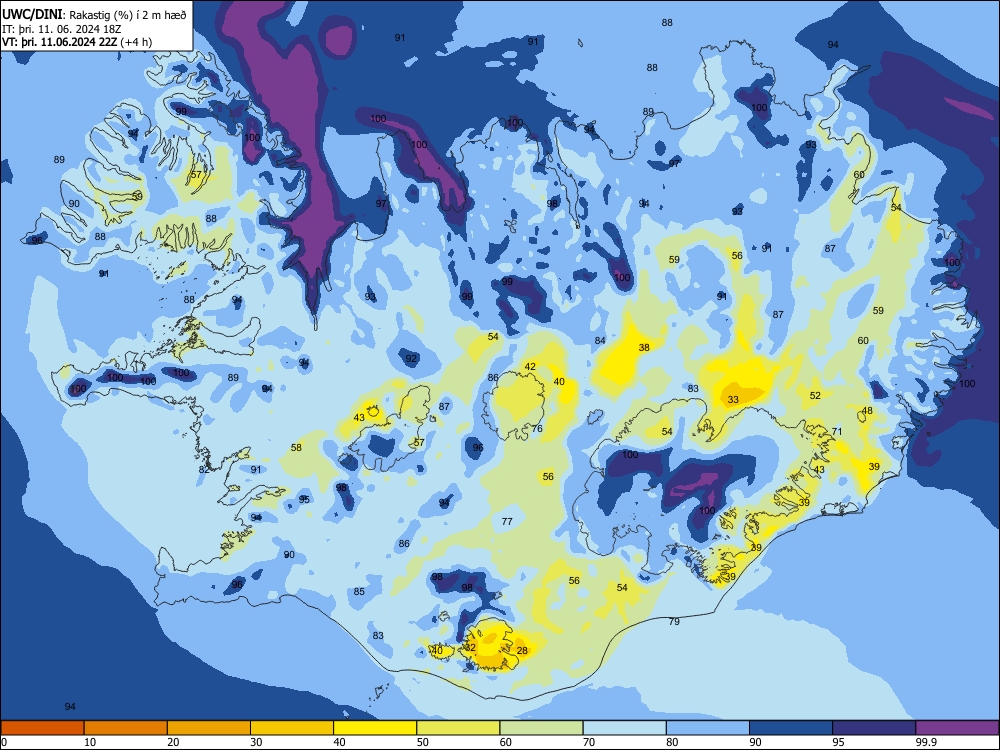Select the '95' humidity value

(304, 499)
